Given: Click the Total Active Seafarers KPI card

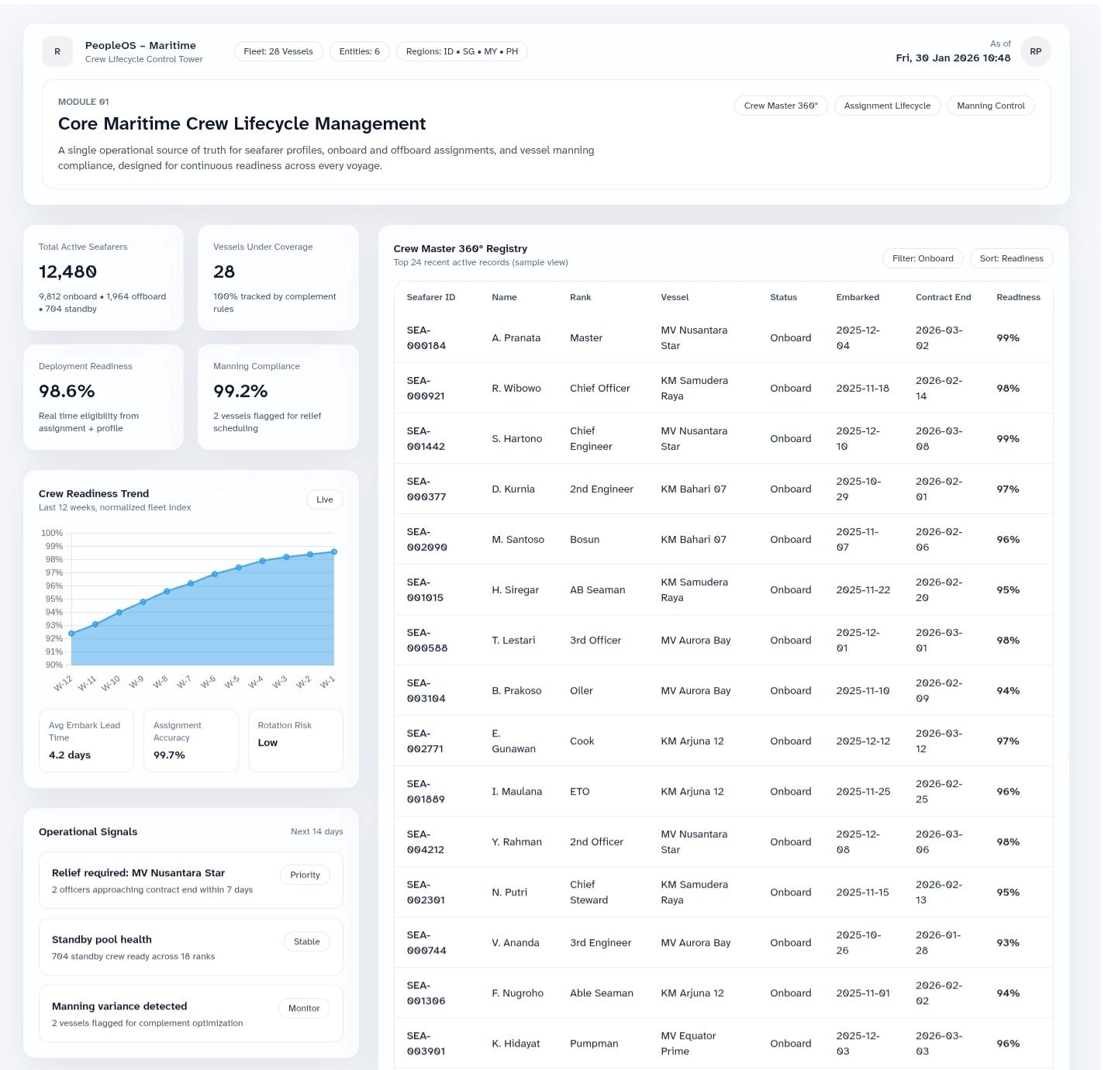Looking at the screenshot, I should point(102,277).
